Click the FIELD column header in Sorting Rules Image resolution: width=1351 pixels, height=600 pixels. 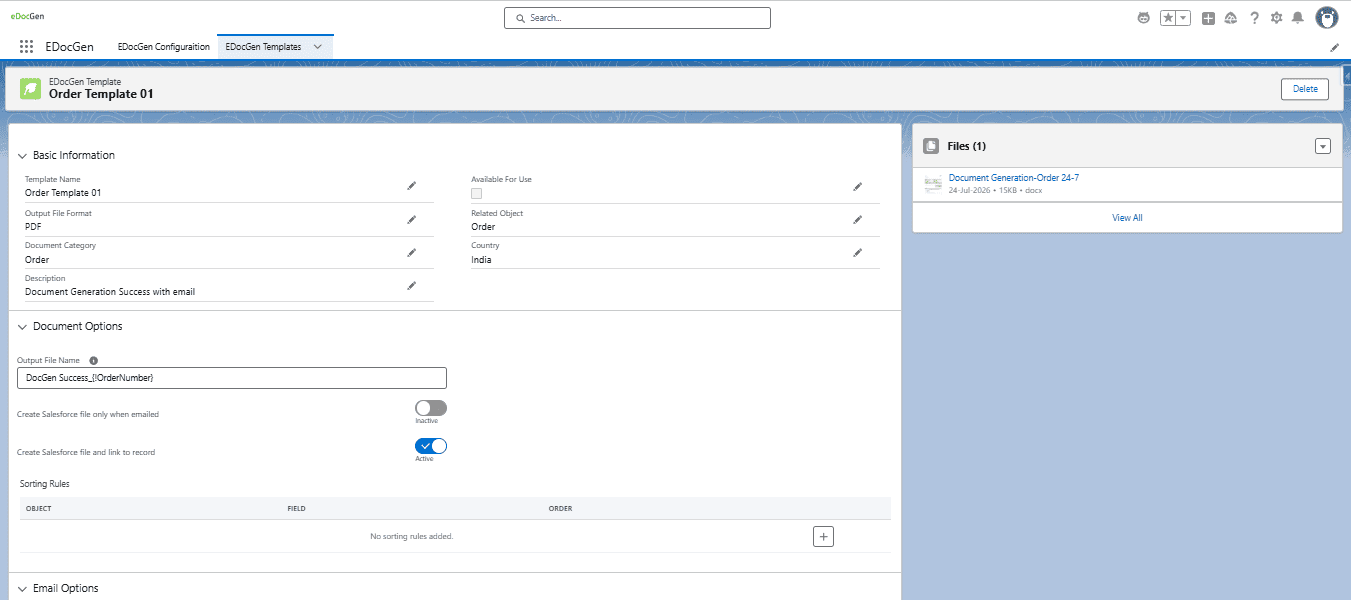coord(296,509)
